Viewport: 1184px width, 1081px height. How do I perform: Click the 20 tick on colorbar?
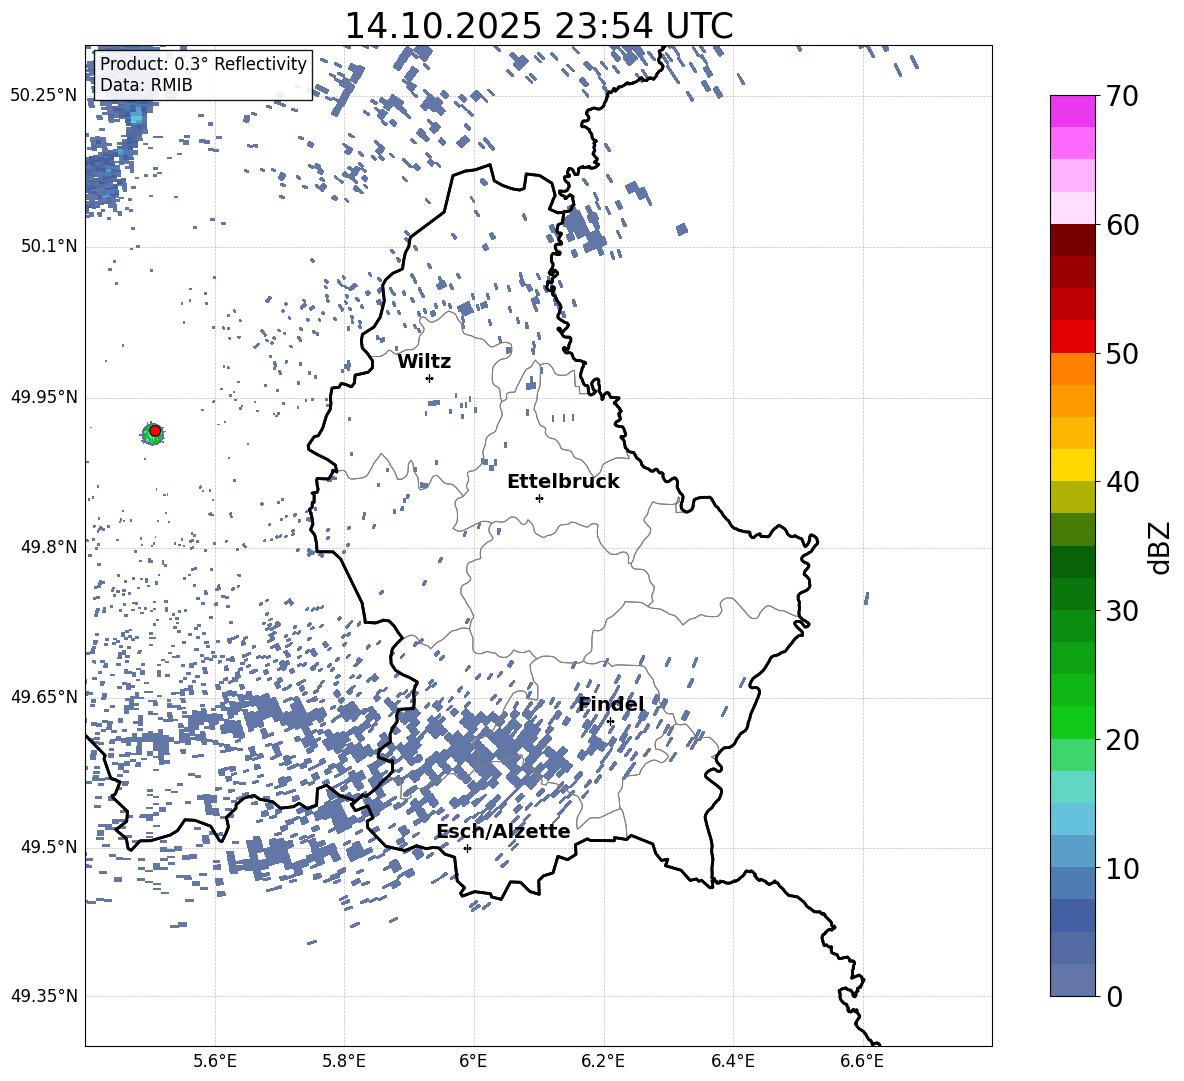tap(1122, 739)
